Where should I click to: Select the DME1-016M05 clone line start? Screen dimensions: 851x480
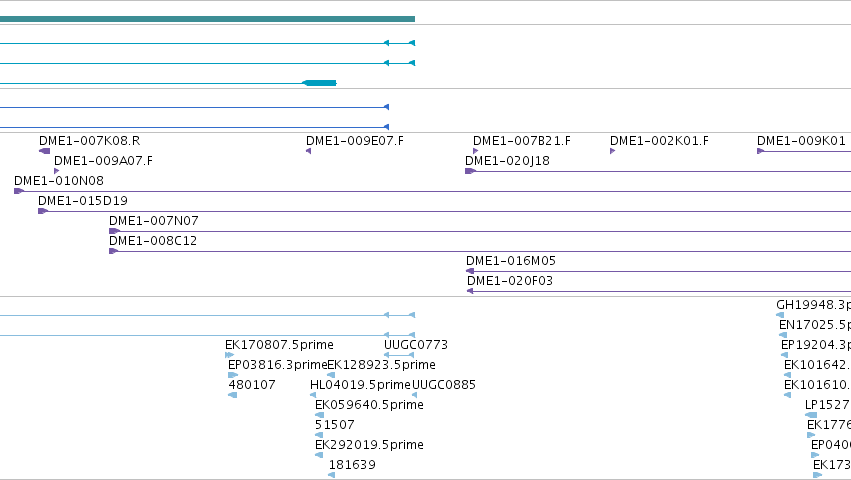[x=470, y=271]
